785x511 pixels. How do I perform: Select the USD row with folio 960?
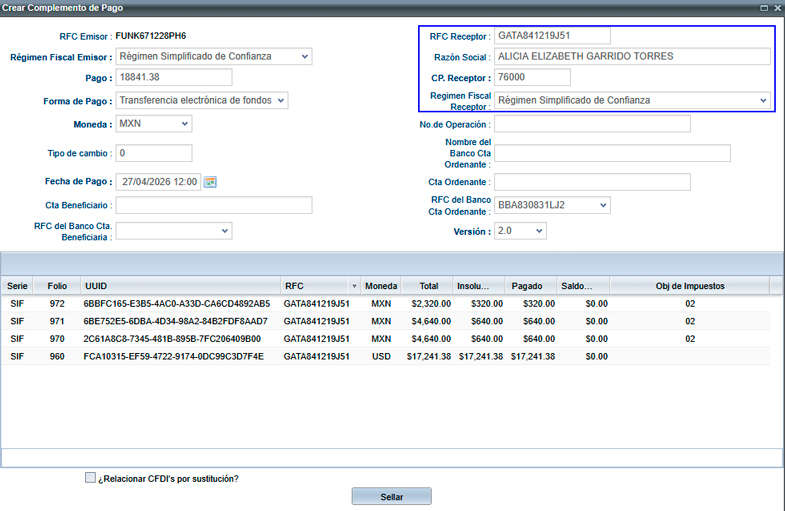click(300, 356)
